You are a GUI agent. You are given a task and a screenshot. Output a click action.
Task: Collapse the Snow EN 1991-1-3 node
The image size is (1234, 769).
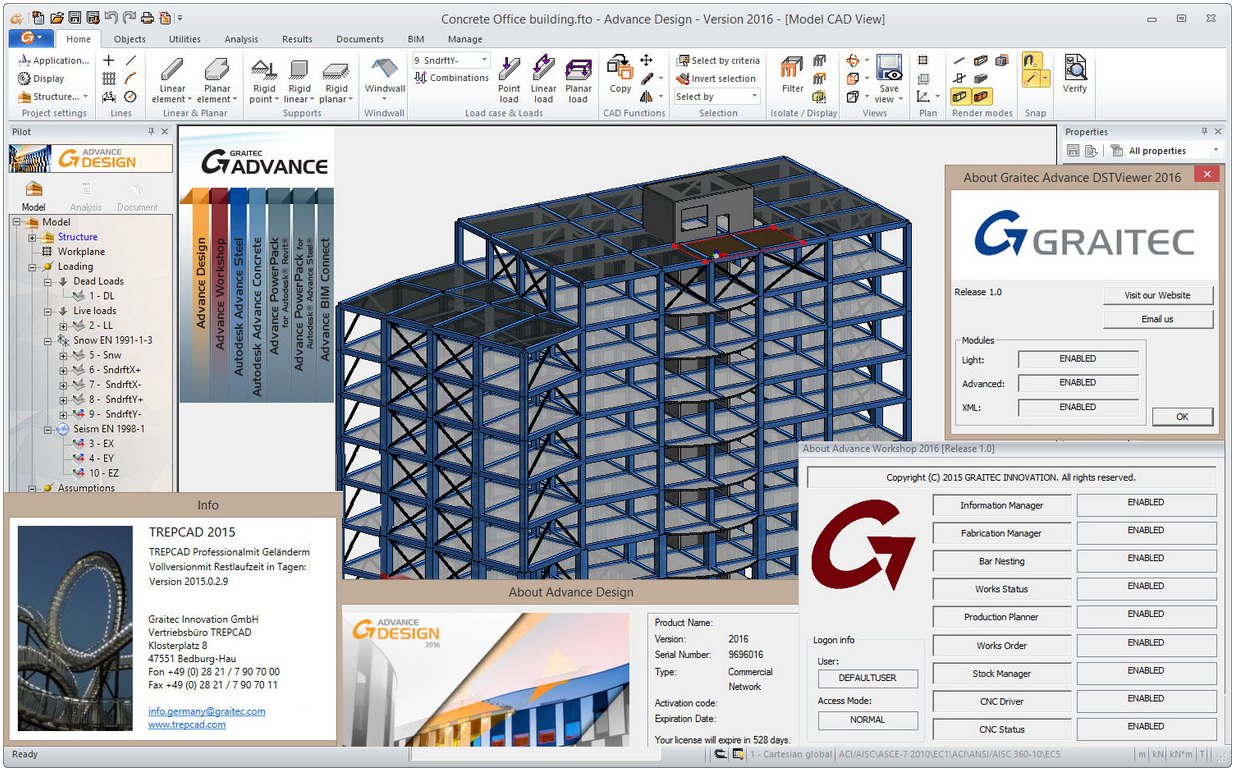[48, 340]
